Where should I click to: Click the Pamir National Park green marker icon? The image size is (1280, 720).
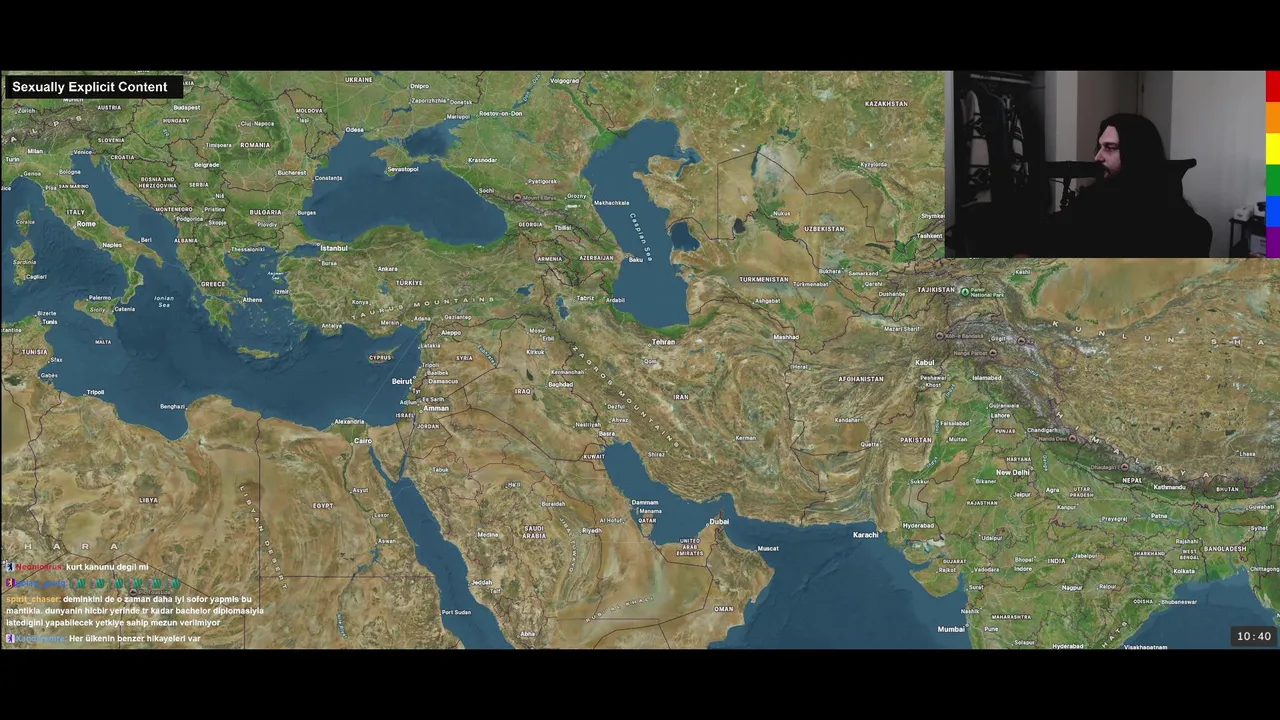(x=964, y=292)
